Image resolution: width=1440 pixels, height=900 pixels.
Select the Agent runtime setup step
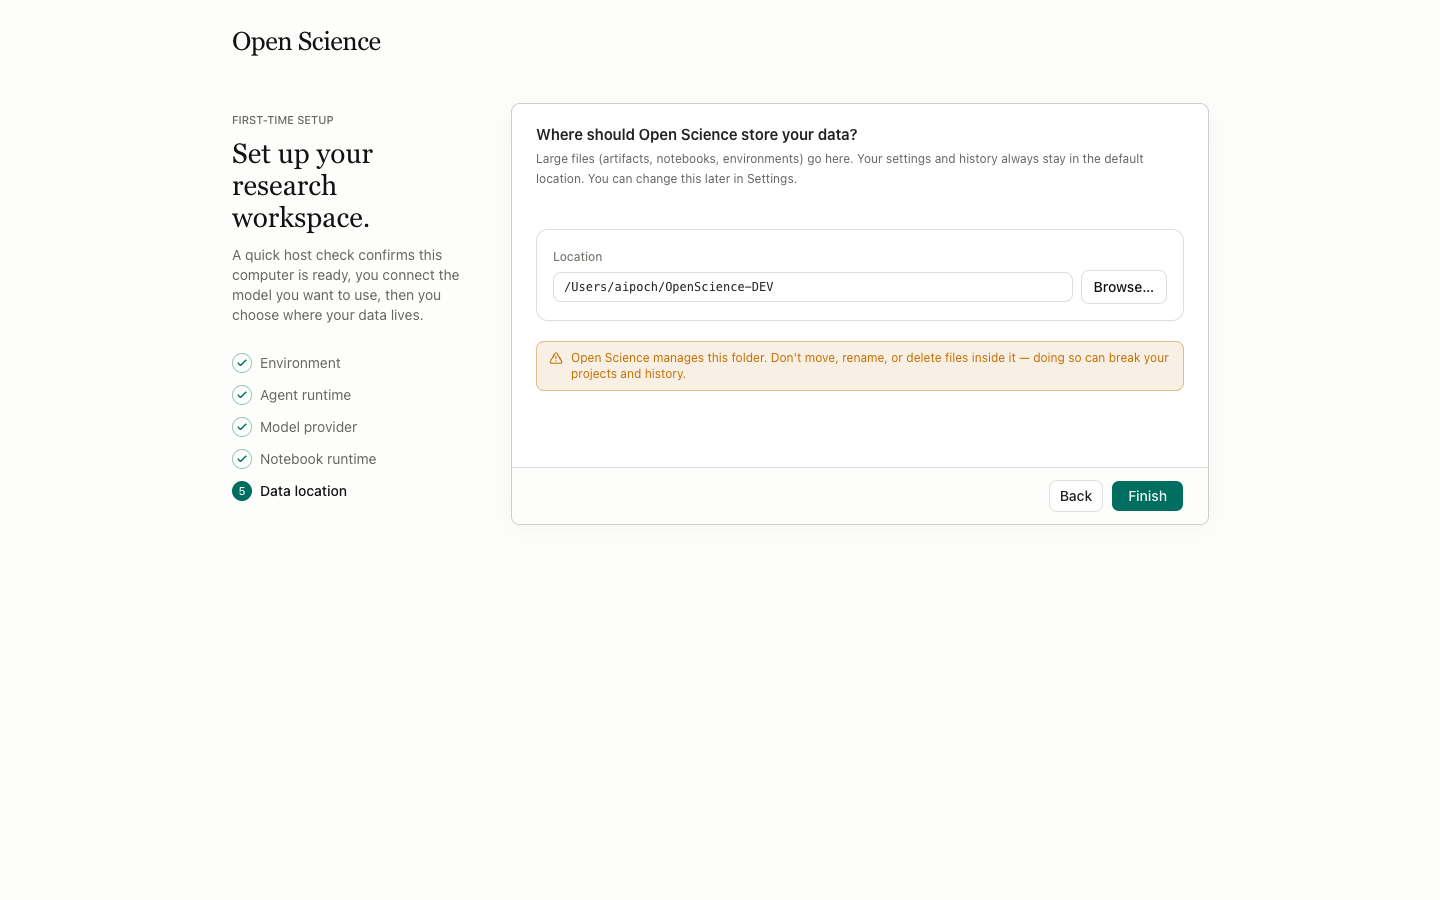tap(305, 395)
